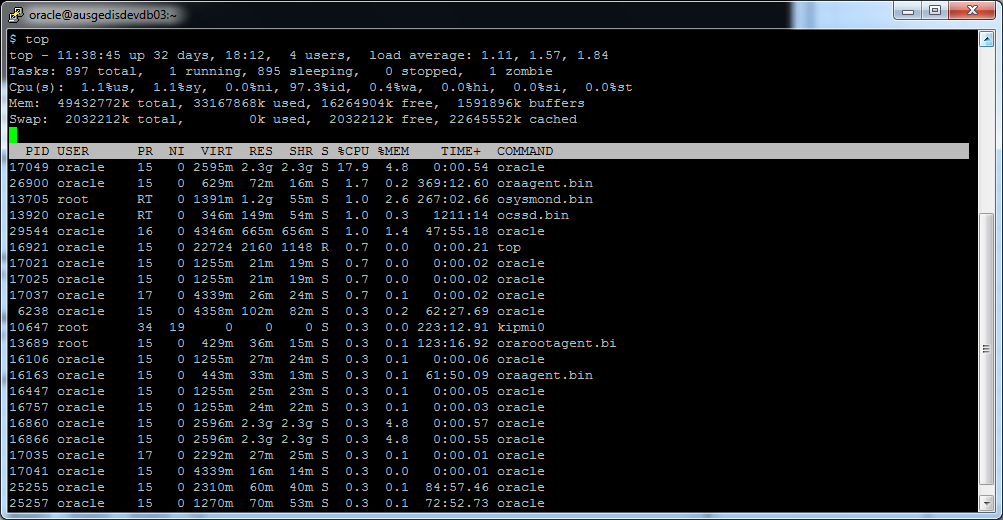Click the vertical scrollbar thumb
This screenshot has width=1003, height=520.
pos(986,350)
